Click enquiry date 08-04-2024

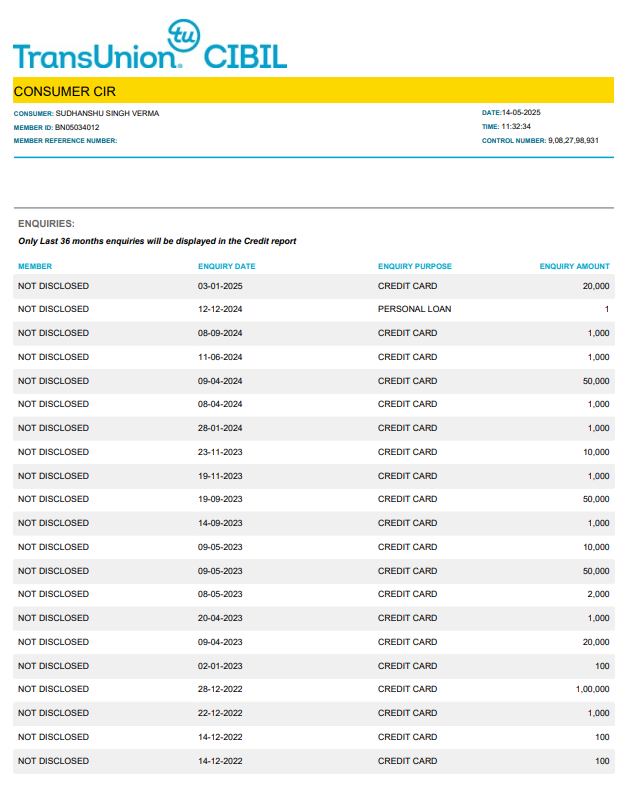click(220, 404)
